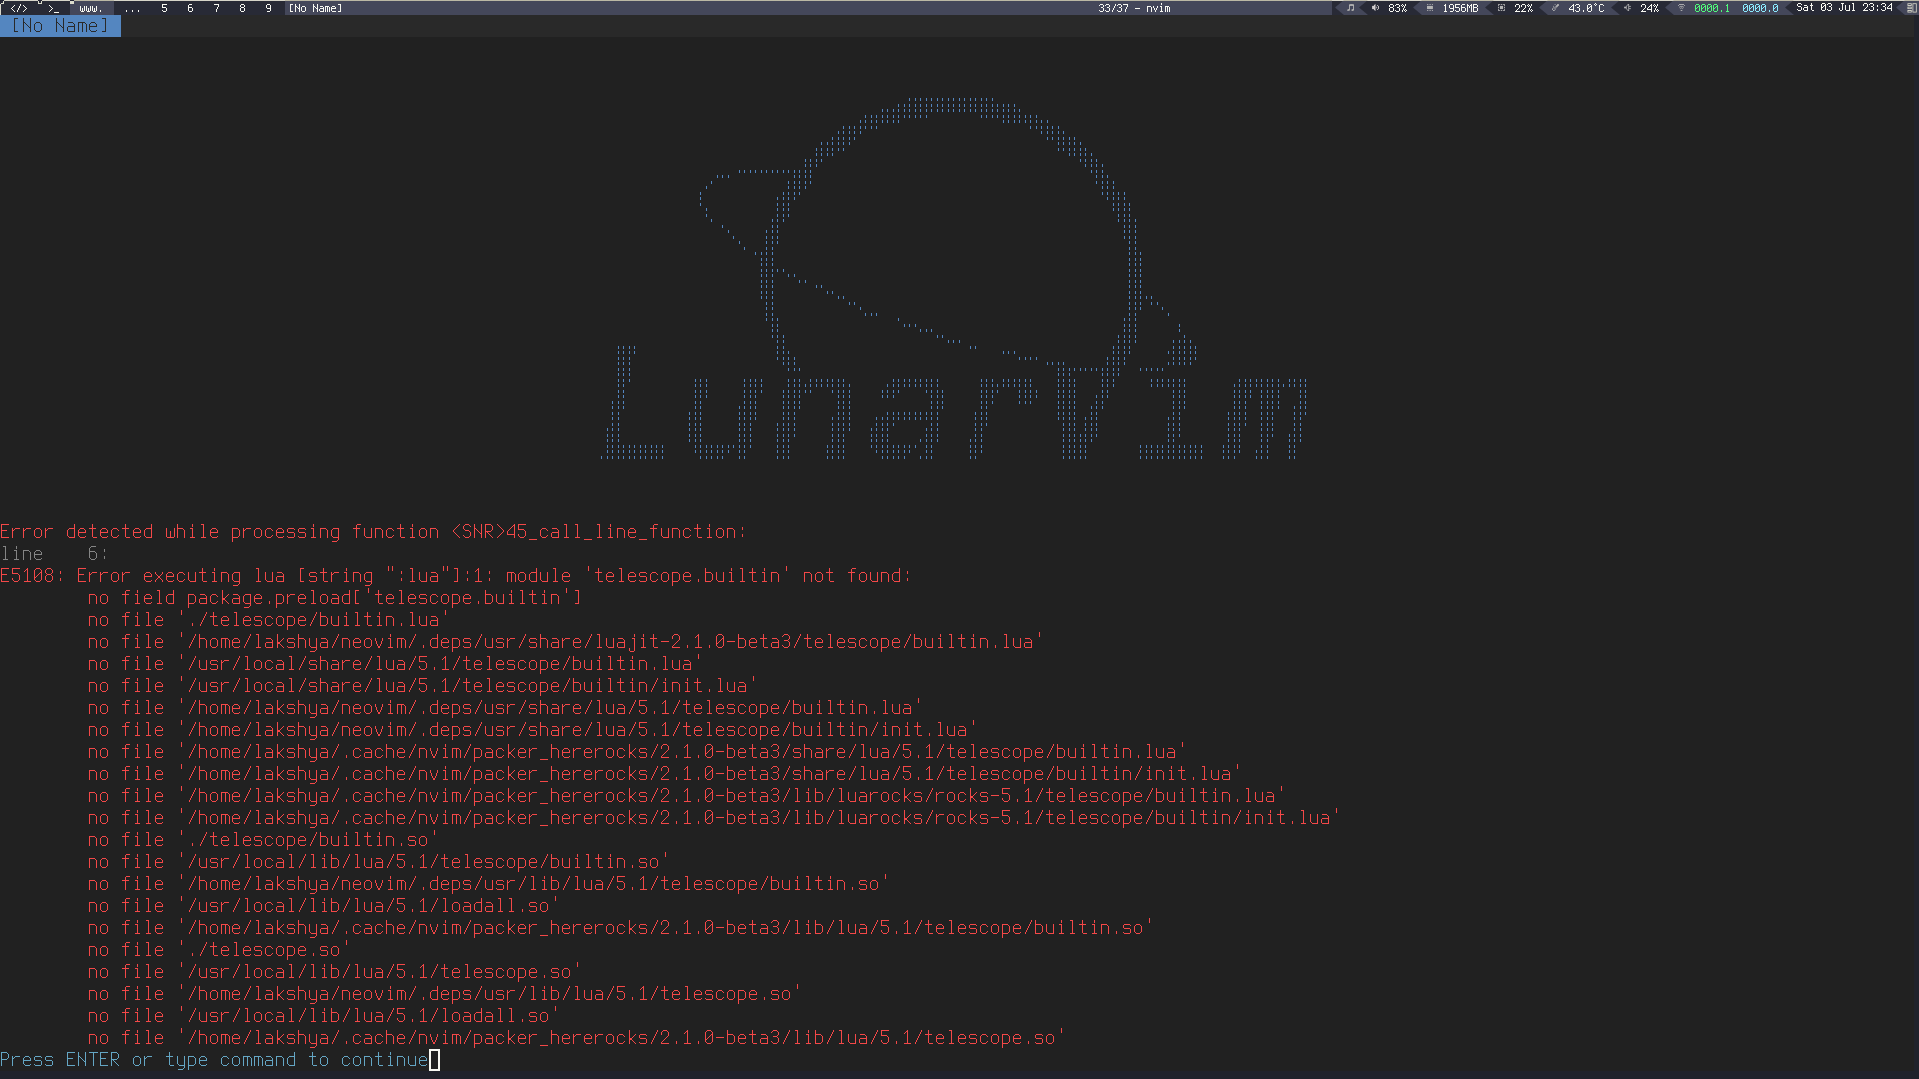The image size is (1919, 1079).
Task: Open the [No Name] tmux window tab
Action: (x=314, y=8)
